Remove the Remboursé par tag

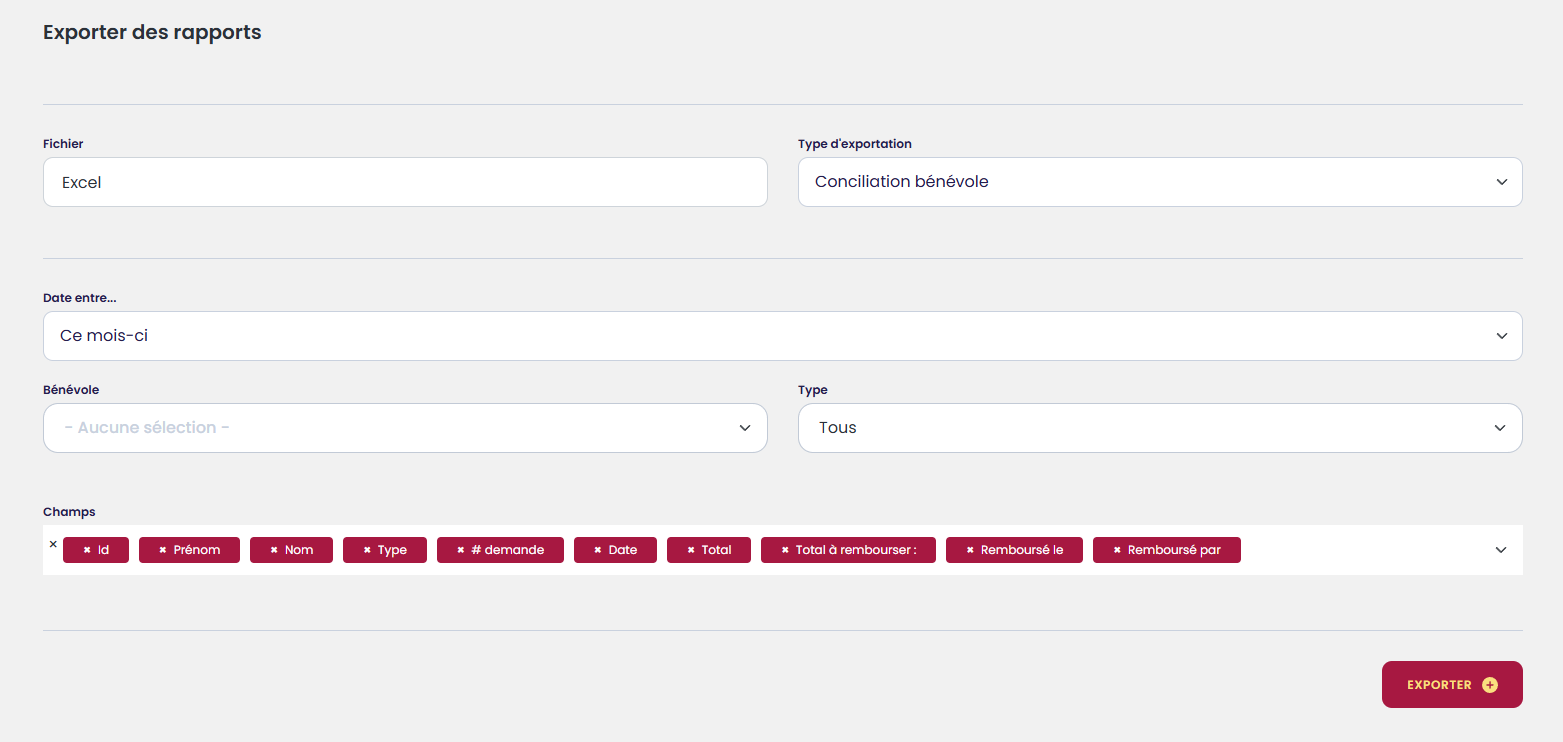click(1117, 550)
